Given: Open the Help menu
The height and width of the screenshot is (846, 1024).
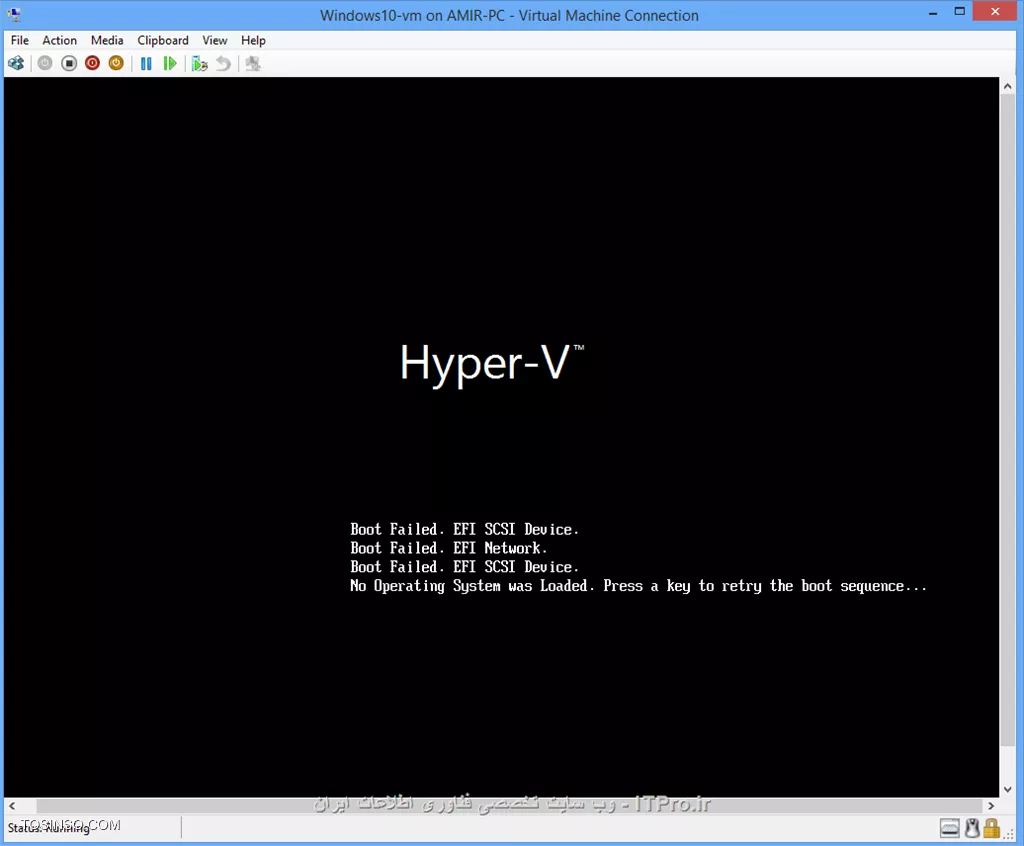Looking at the screenshot, I should (253, 41).
